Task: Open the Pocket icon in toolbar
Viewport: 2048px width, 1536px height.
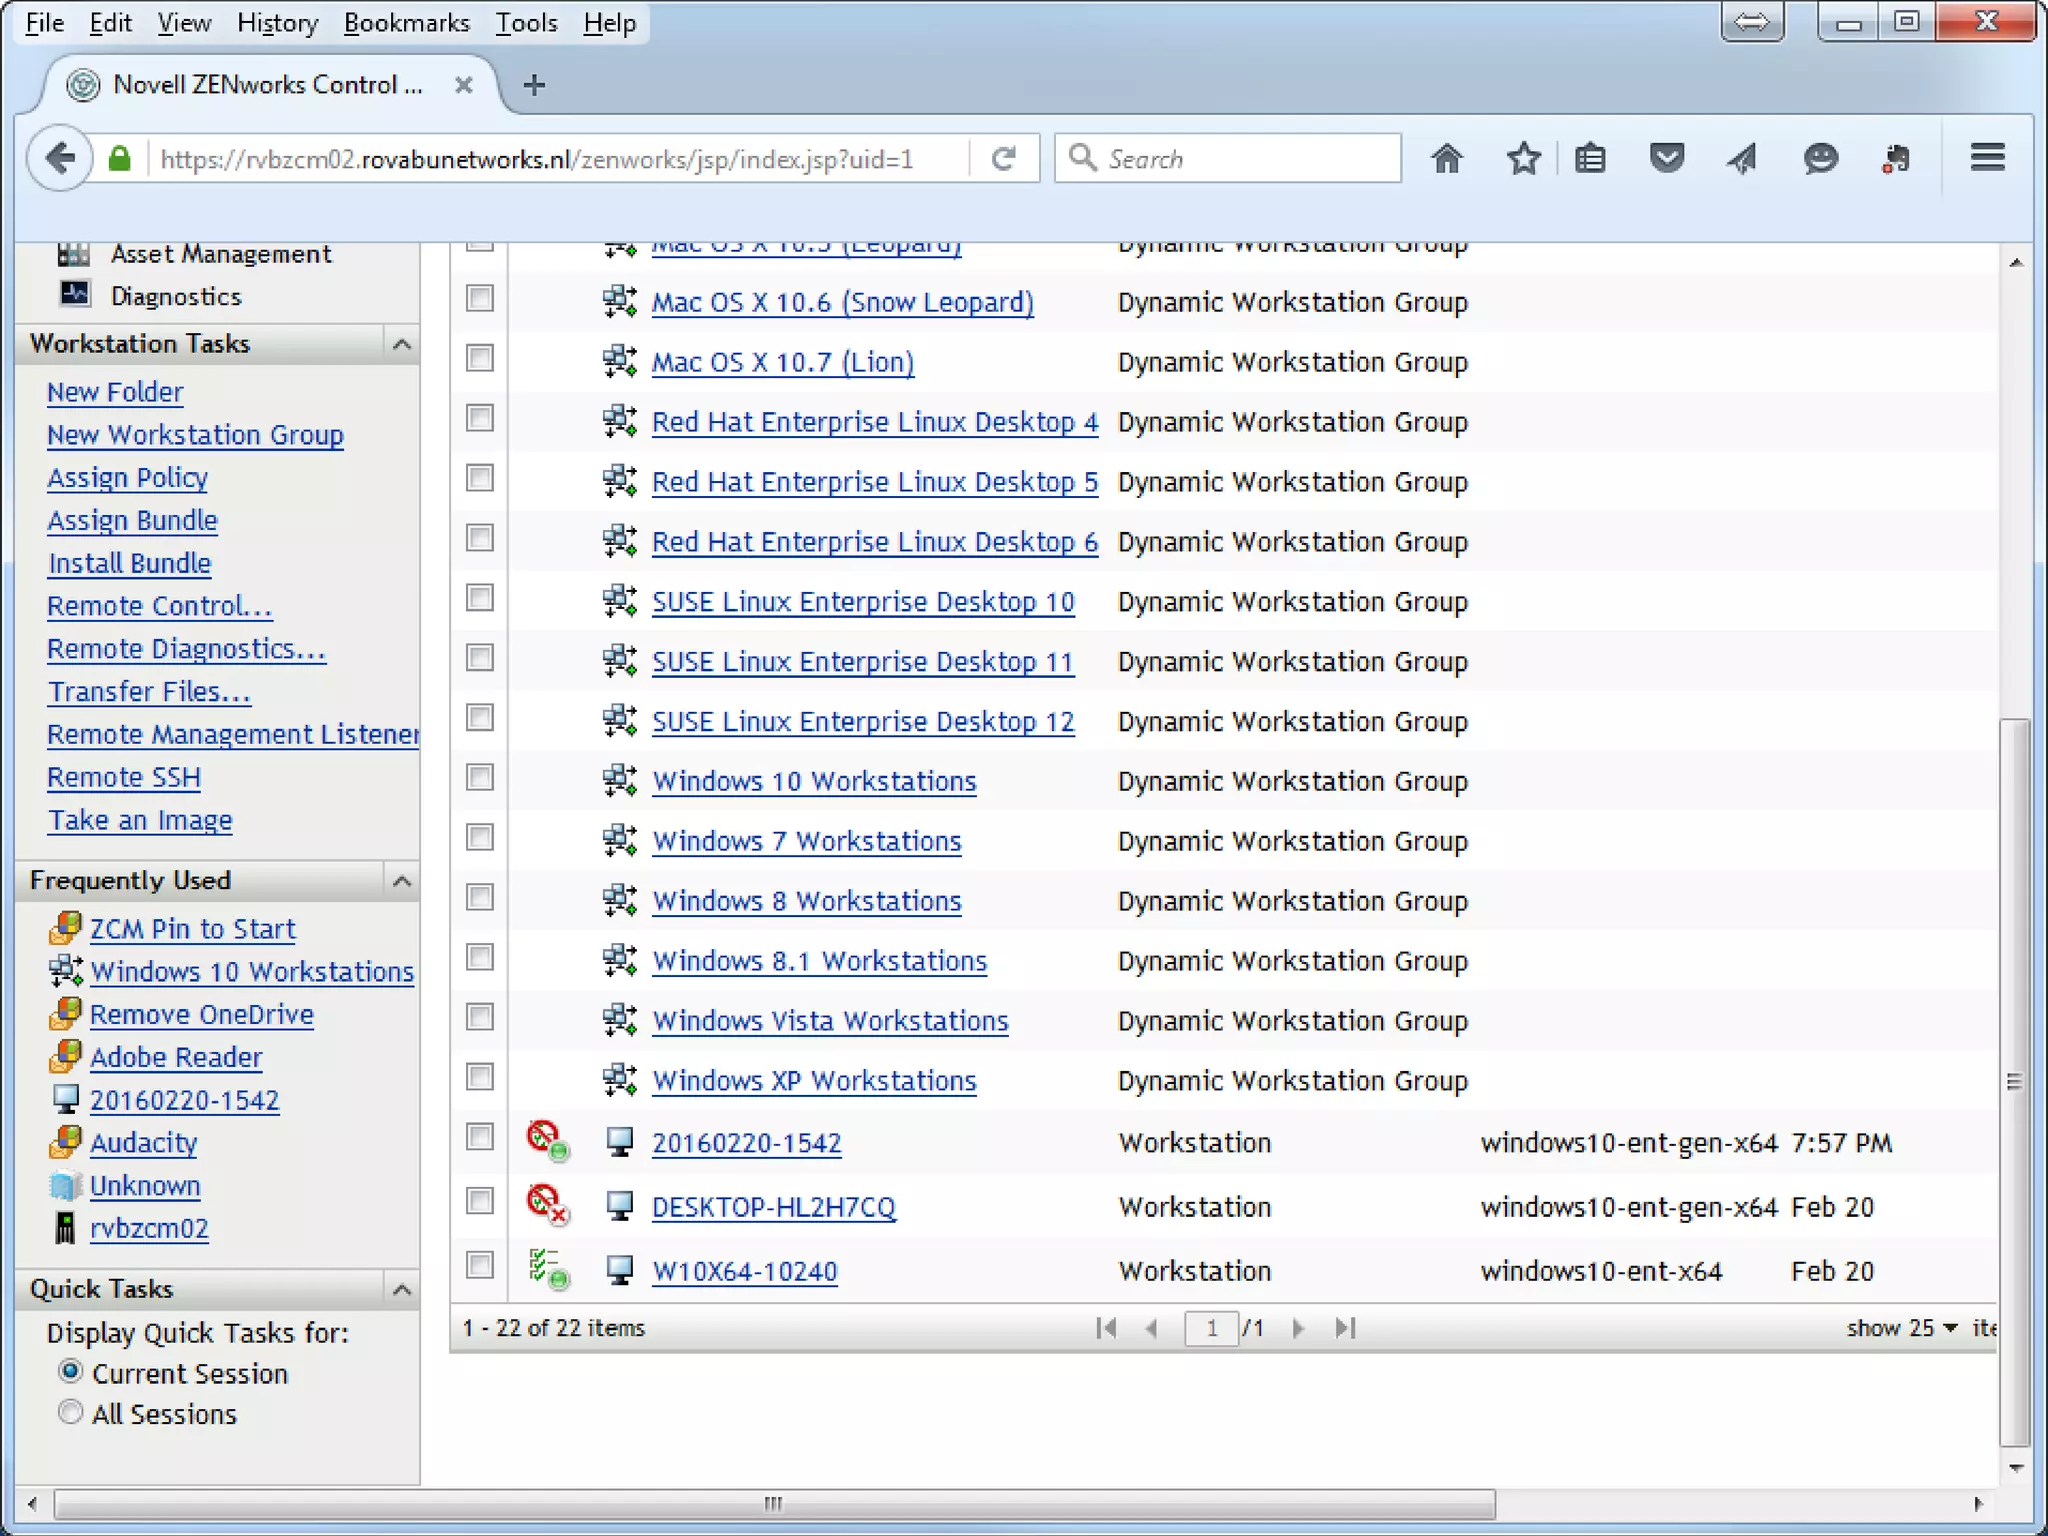Action: click(1666, 158)
